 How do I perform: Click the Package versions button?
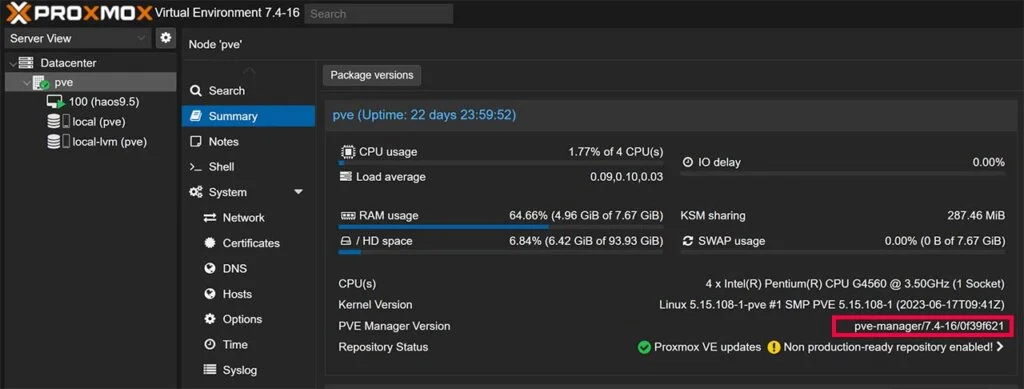pos(372,75)
